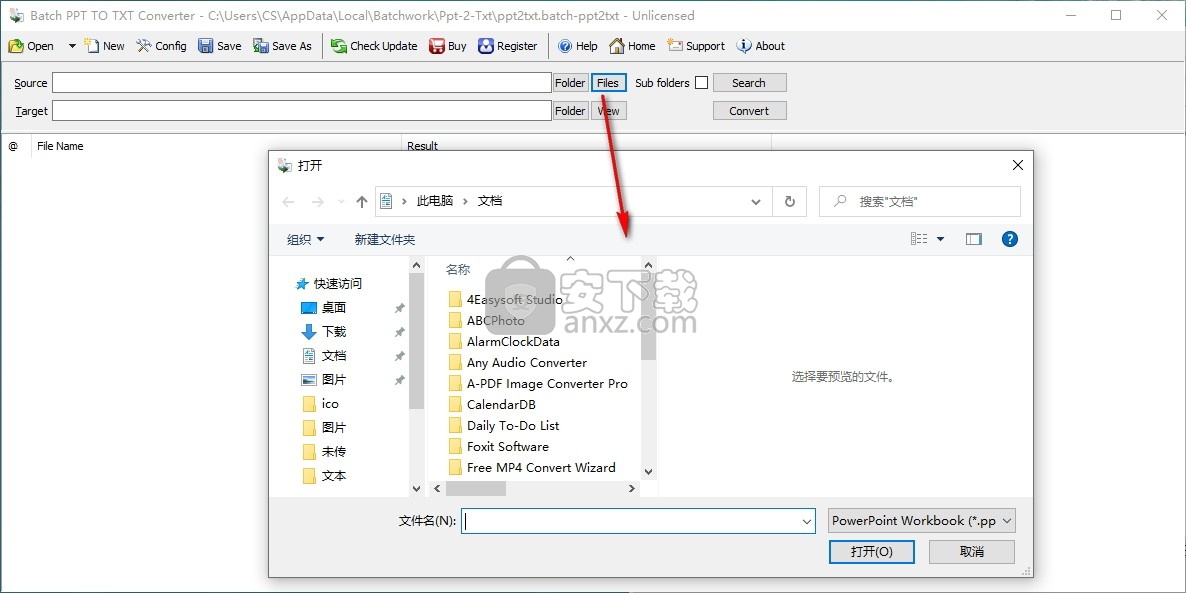Click the Source Folder button

[x=570, y=83]
